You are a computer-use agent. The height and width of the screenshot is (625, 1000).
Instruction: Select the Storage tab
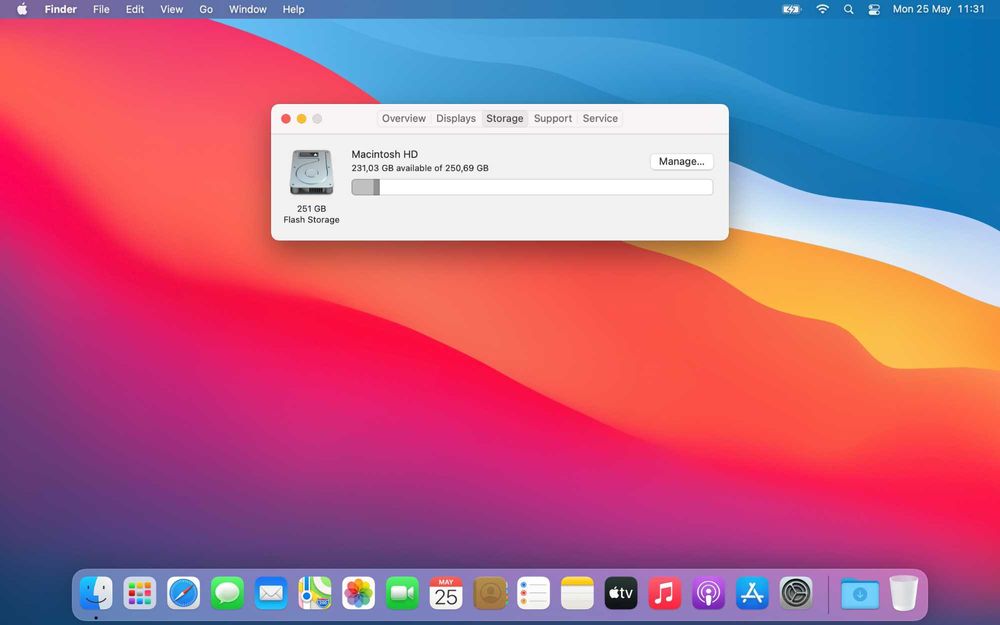[504, 118]
